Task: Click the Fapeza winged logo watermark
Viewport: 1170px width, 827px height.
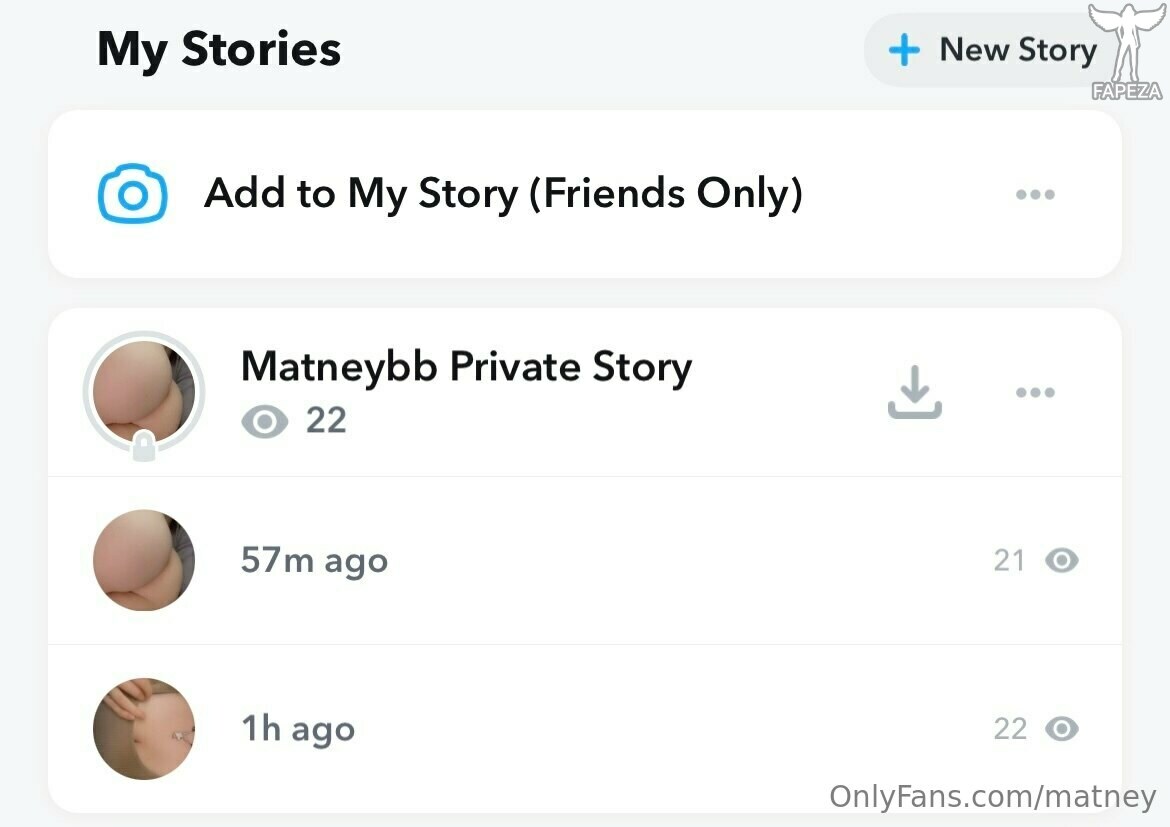Action: [x=1127, y=52]
